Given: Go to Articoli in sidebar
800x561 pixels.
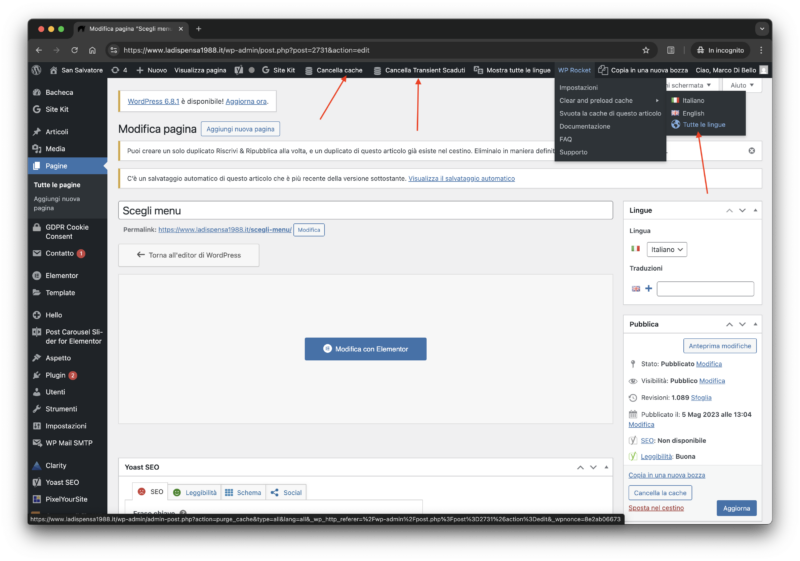Looking at the screenshot, I should coord(57,132).
